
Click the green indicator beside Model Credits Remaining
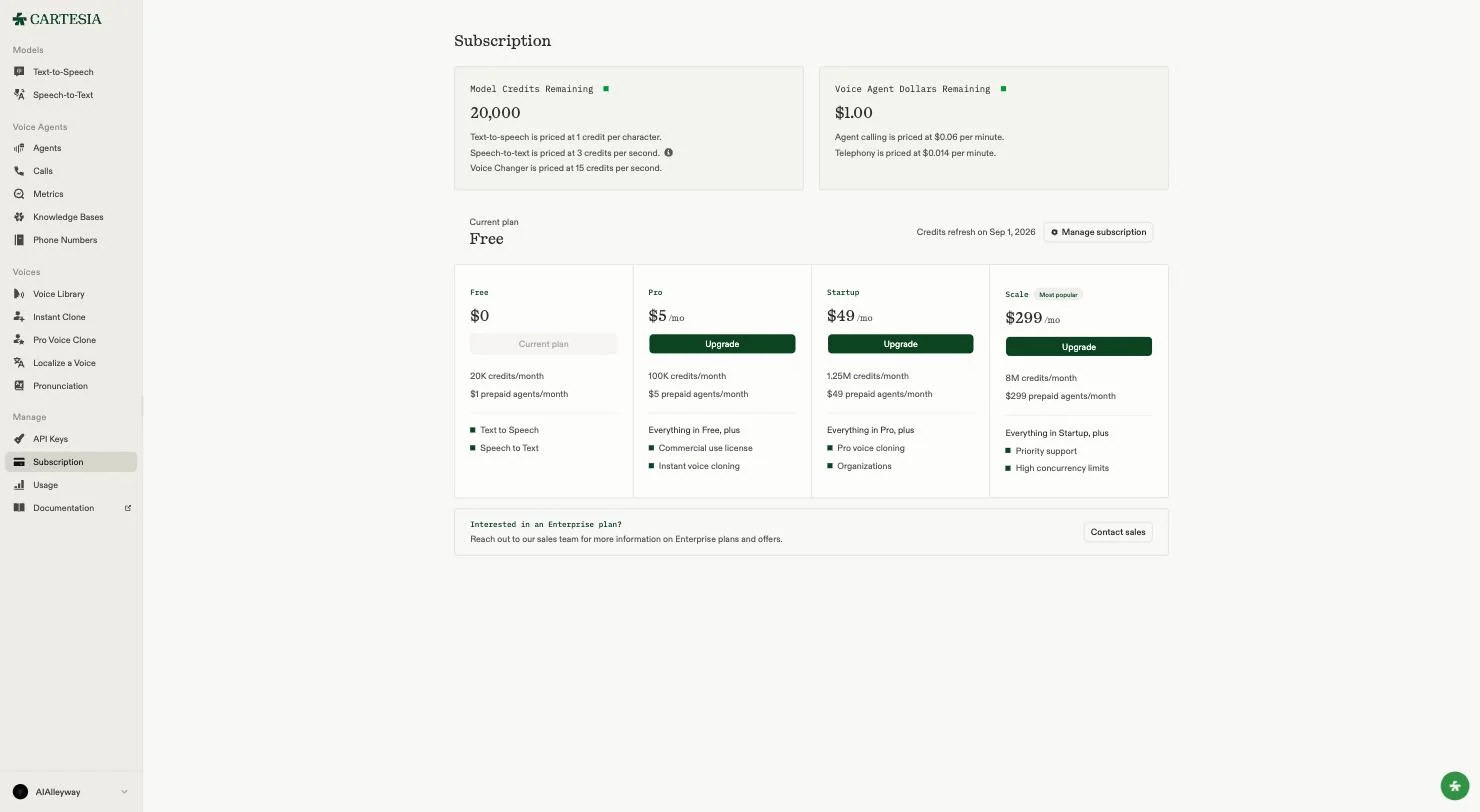click(x=606, y=89)
